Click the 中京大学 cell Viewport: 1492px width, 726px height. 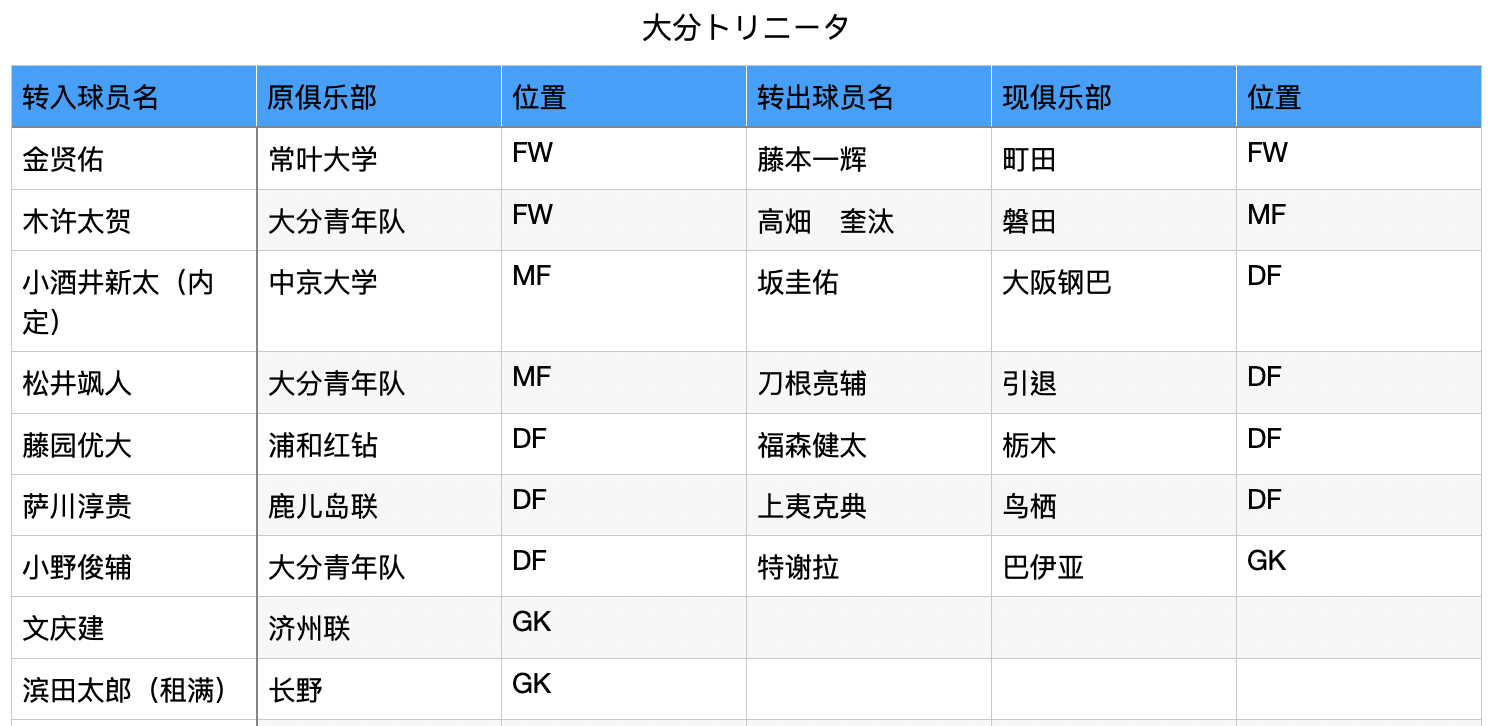coord(379,301)
